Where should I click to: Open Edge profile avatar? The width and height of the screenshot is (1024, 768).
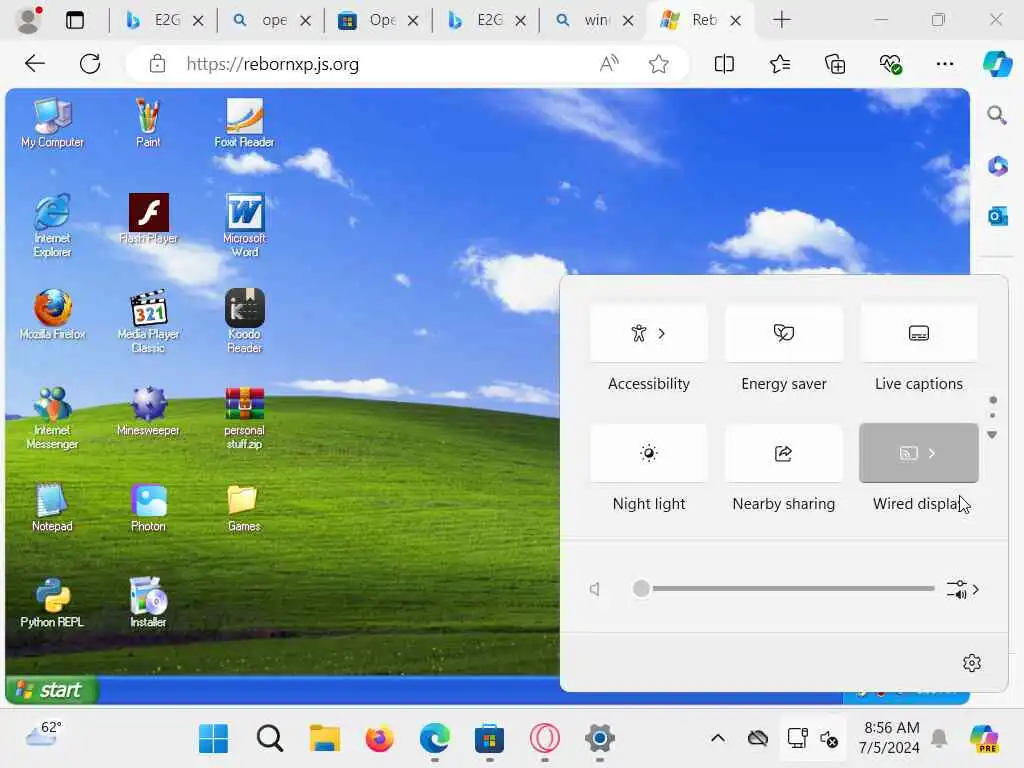click(28, 20)
